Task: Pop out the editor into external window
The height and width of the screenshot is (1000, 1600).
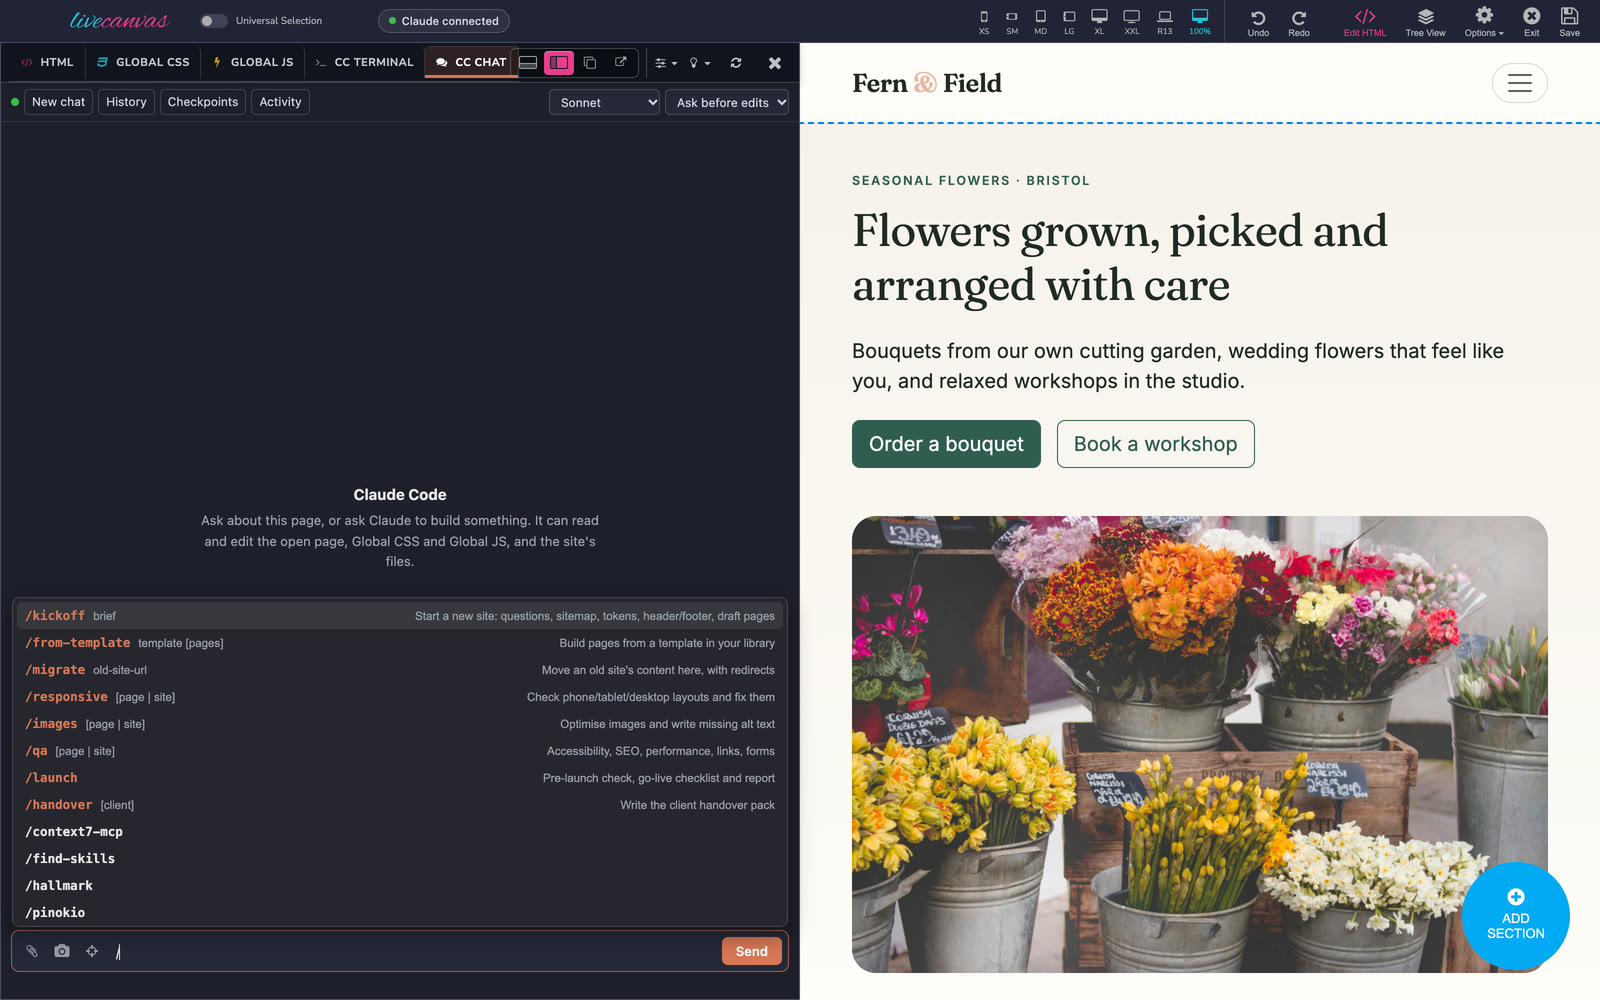Action: (x=621, y=62)
